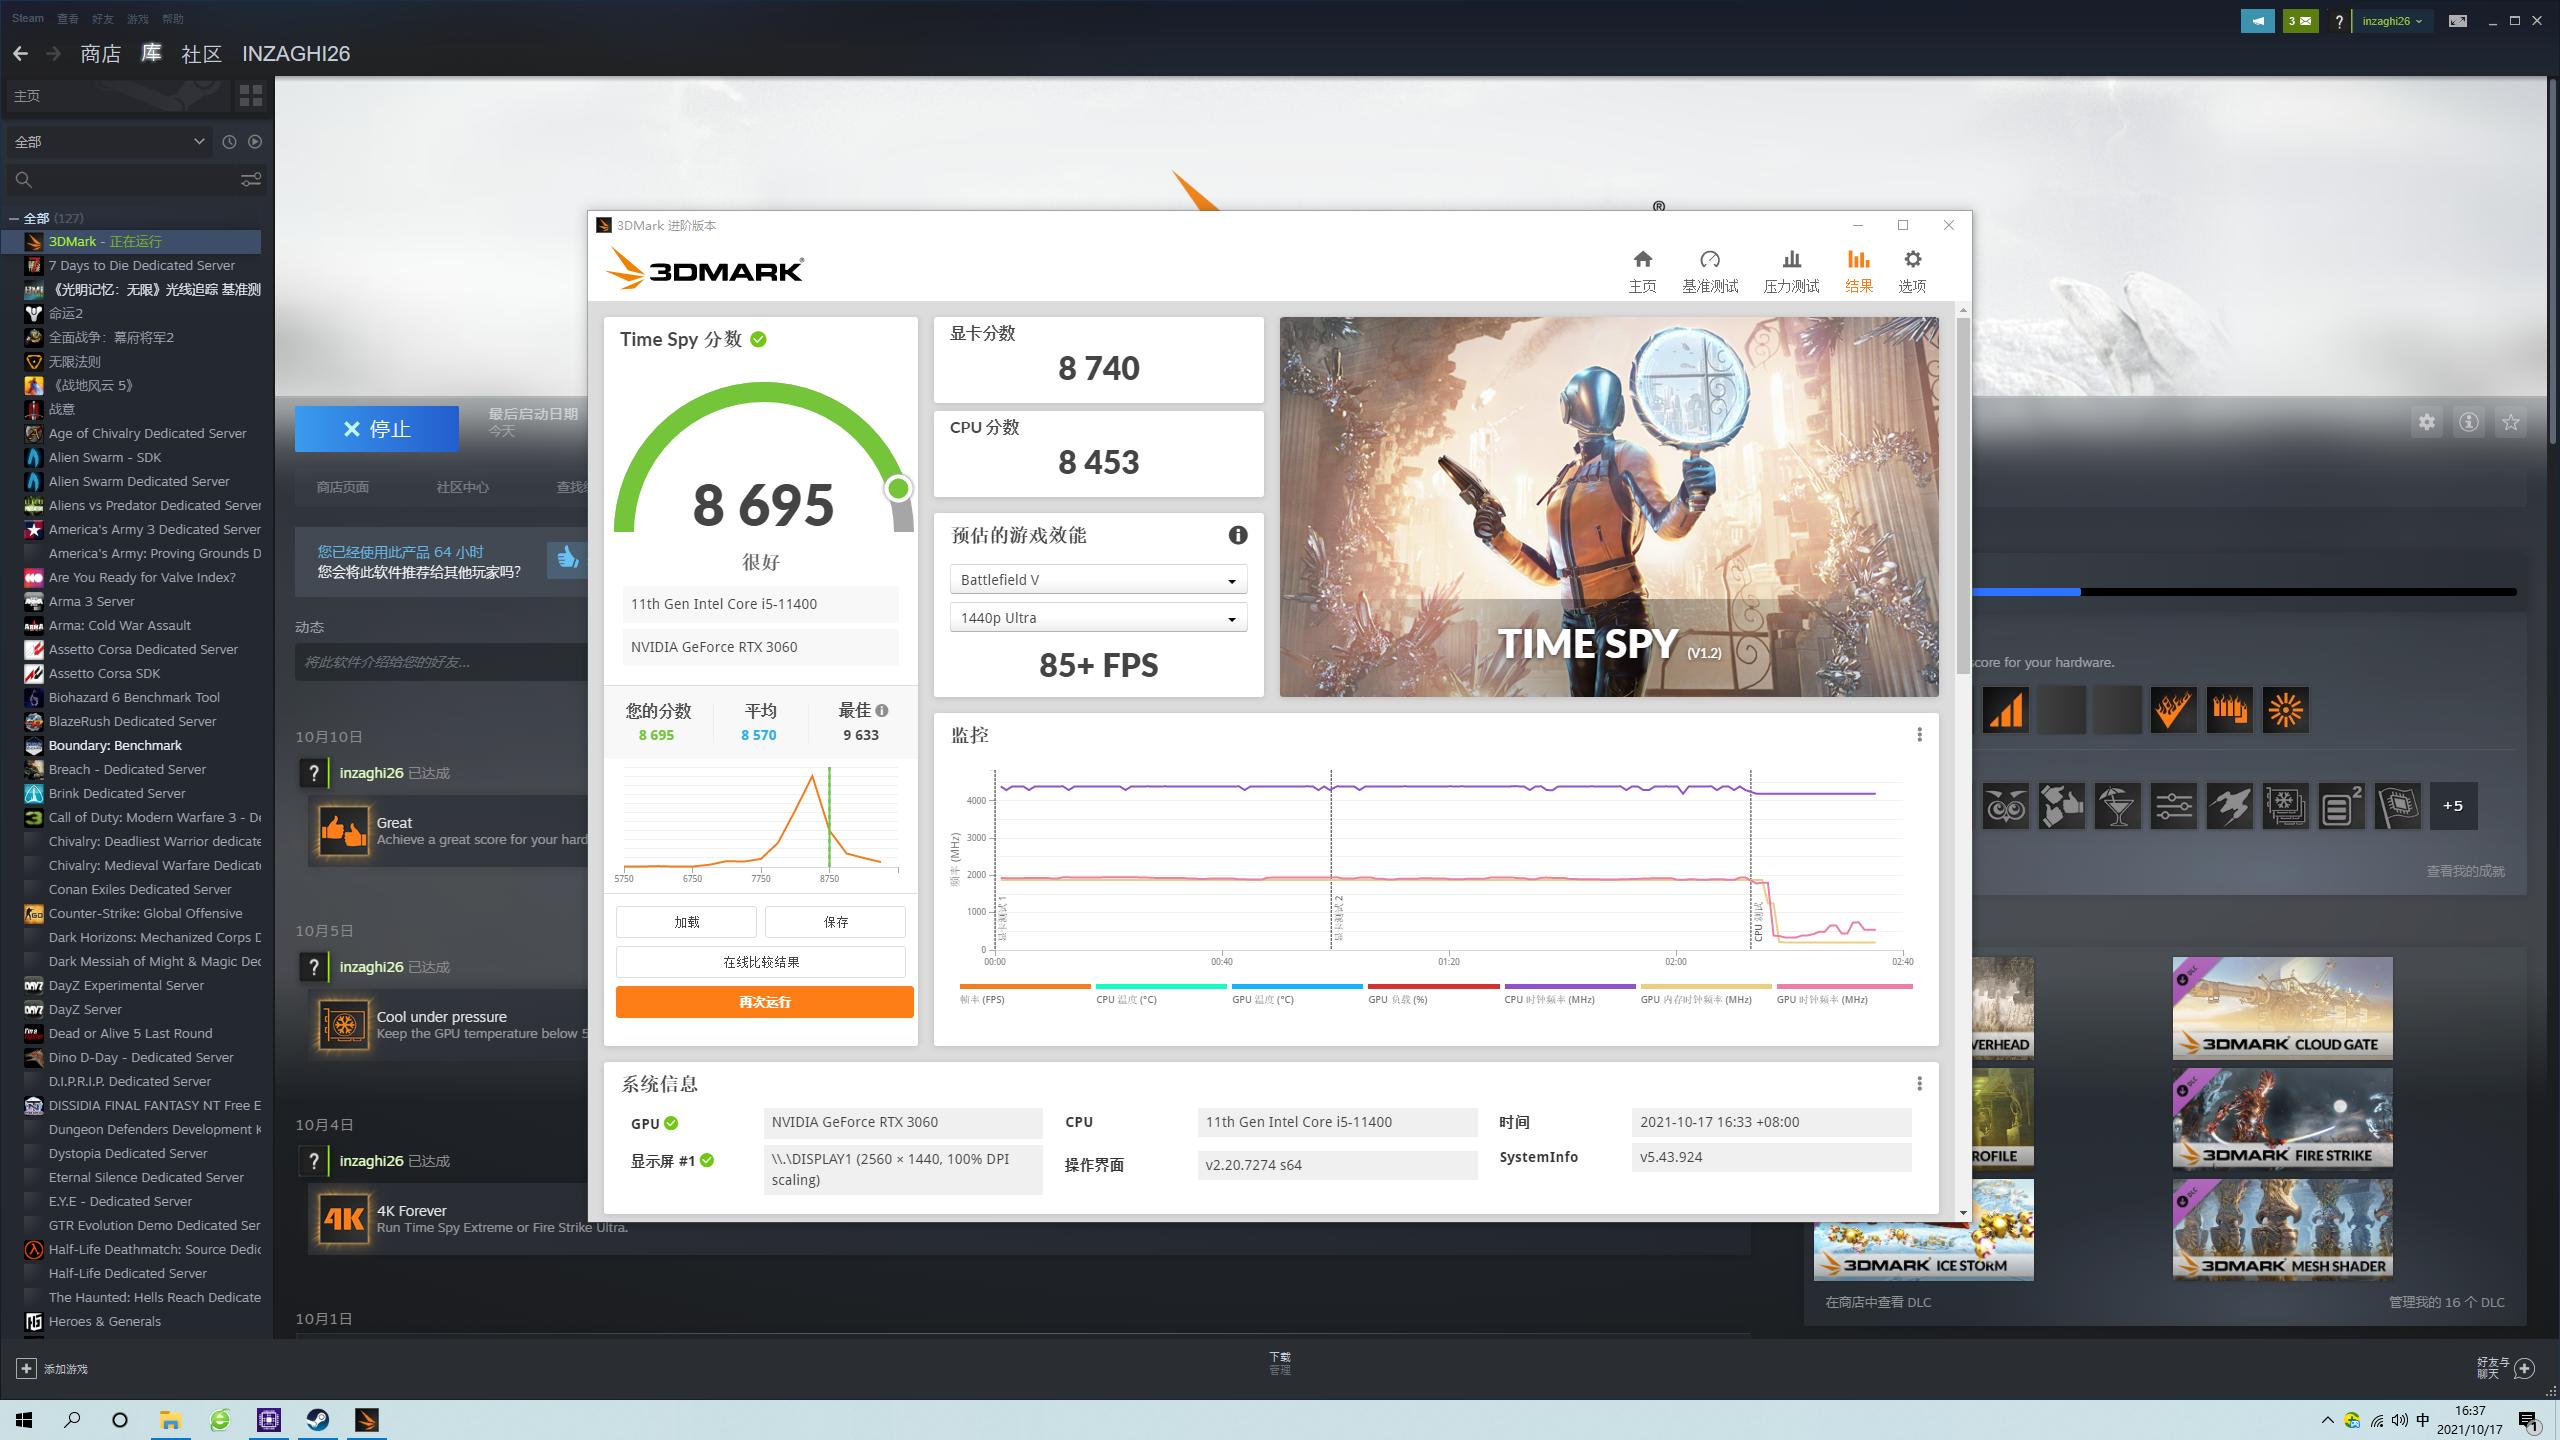Expand the Battlefield V game dropdown
This screenshot has height=1440, width=2560.
pos(1097,580)
